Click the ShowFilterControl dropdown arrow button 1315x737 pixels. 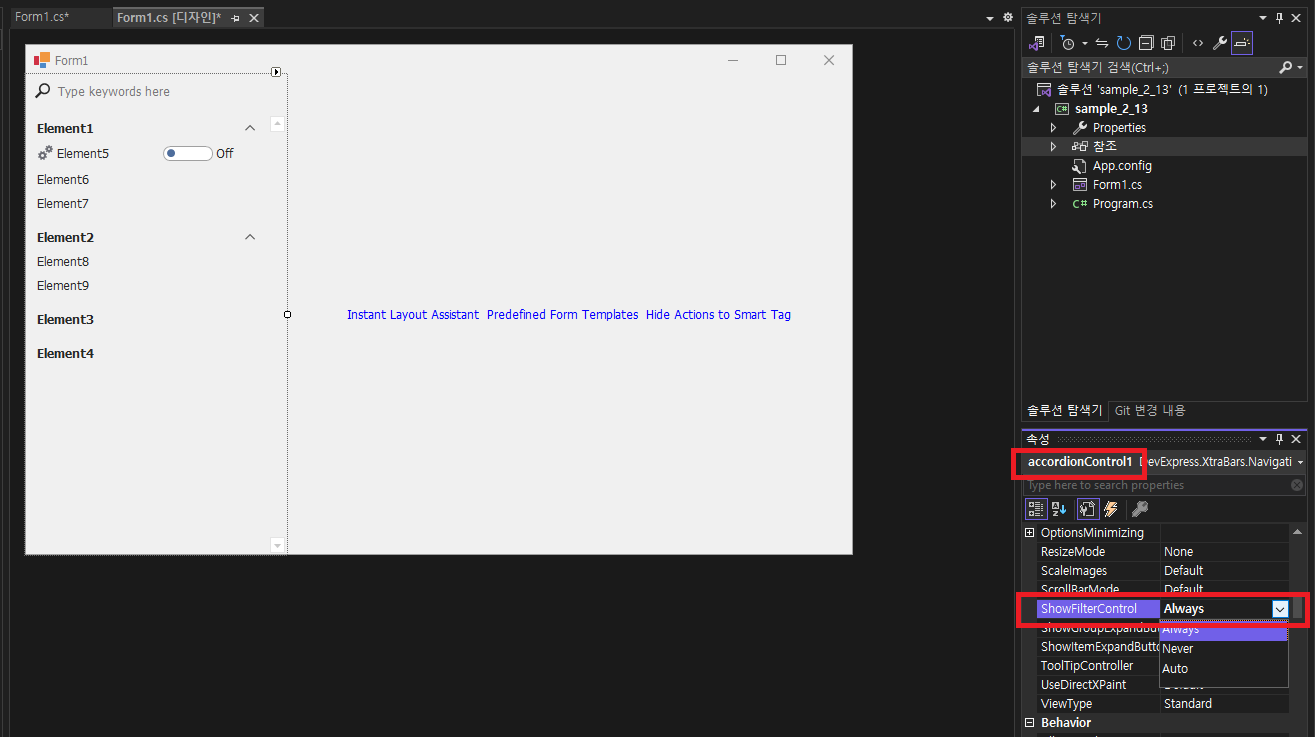(x=1279, y=609)
